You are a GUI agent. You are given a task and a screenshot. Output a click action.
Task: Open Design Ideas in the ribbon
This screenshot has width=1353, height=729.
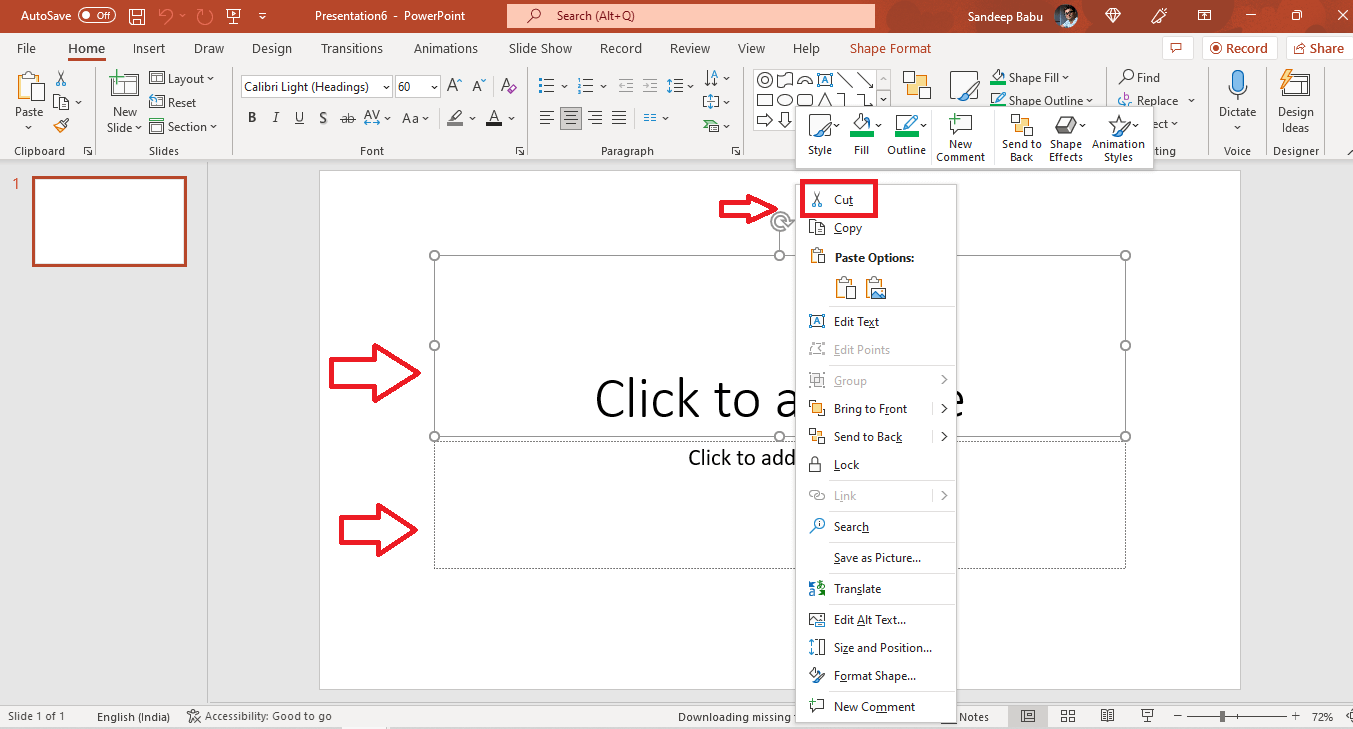[x=1295, y=103]
